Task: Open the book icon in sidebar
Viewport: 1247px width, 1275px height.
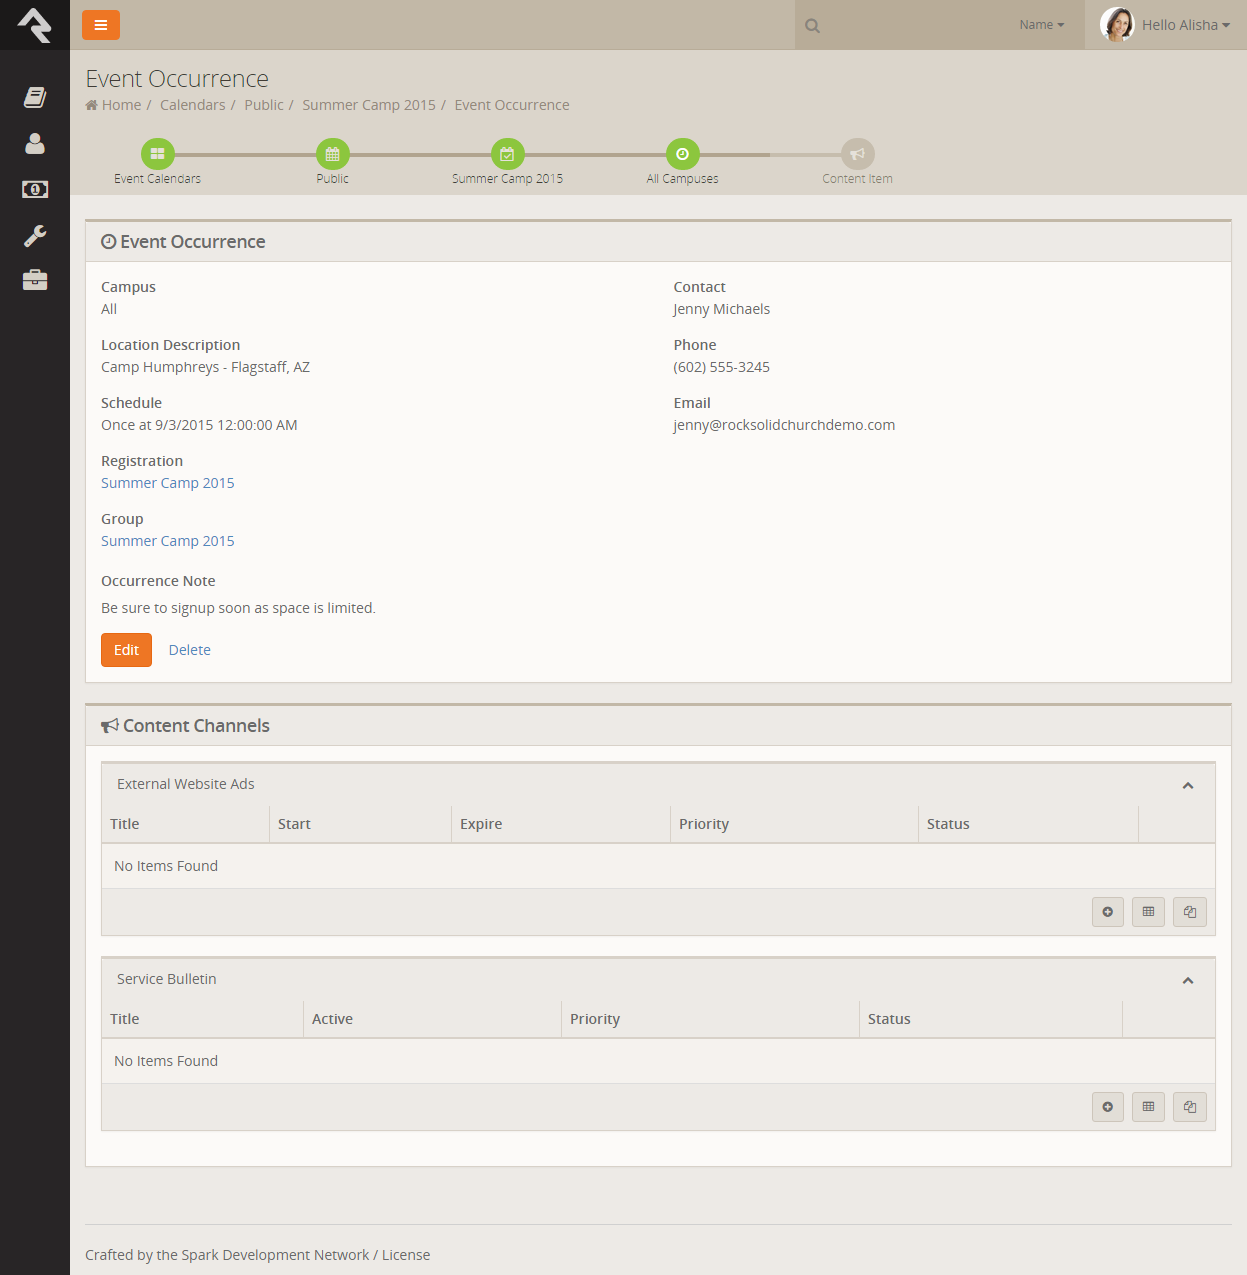Action: 35,97
